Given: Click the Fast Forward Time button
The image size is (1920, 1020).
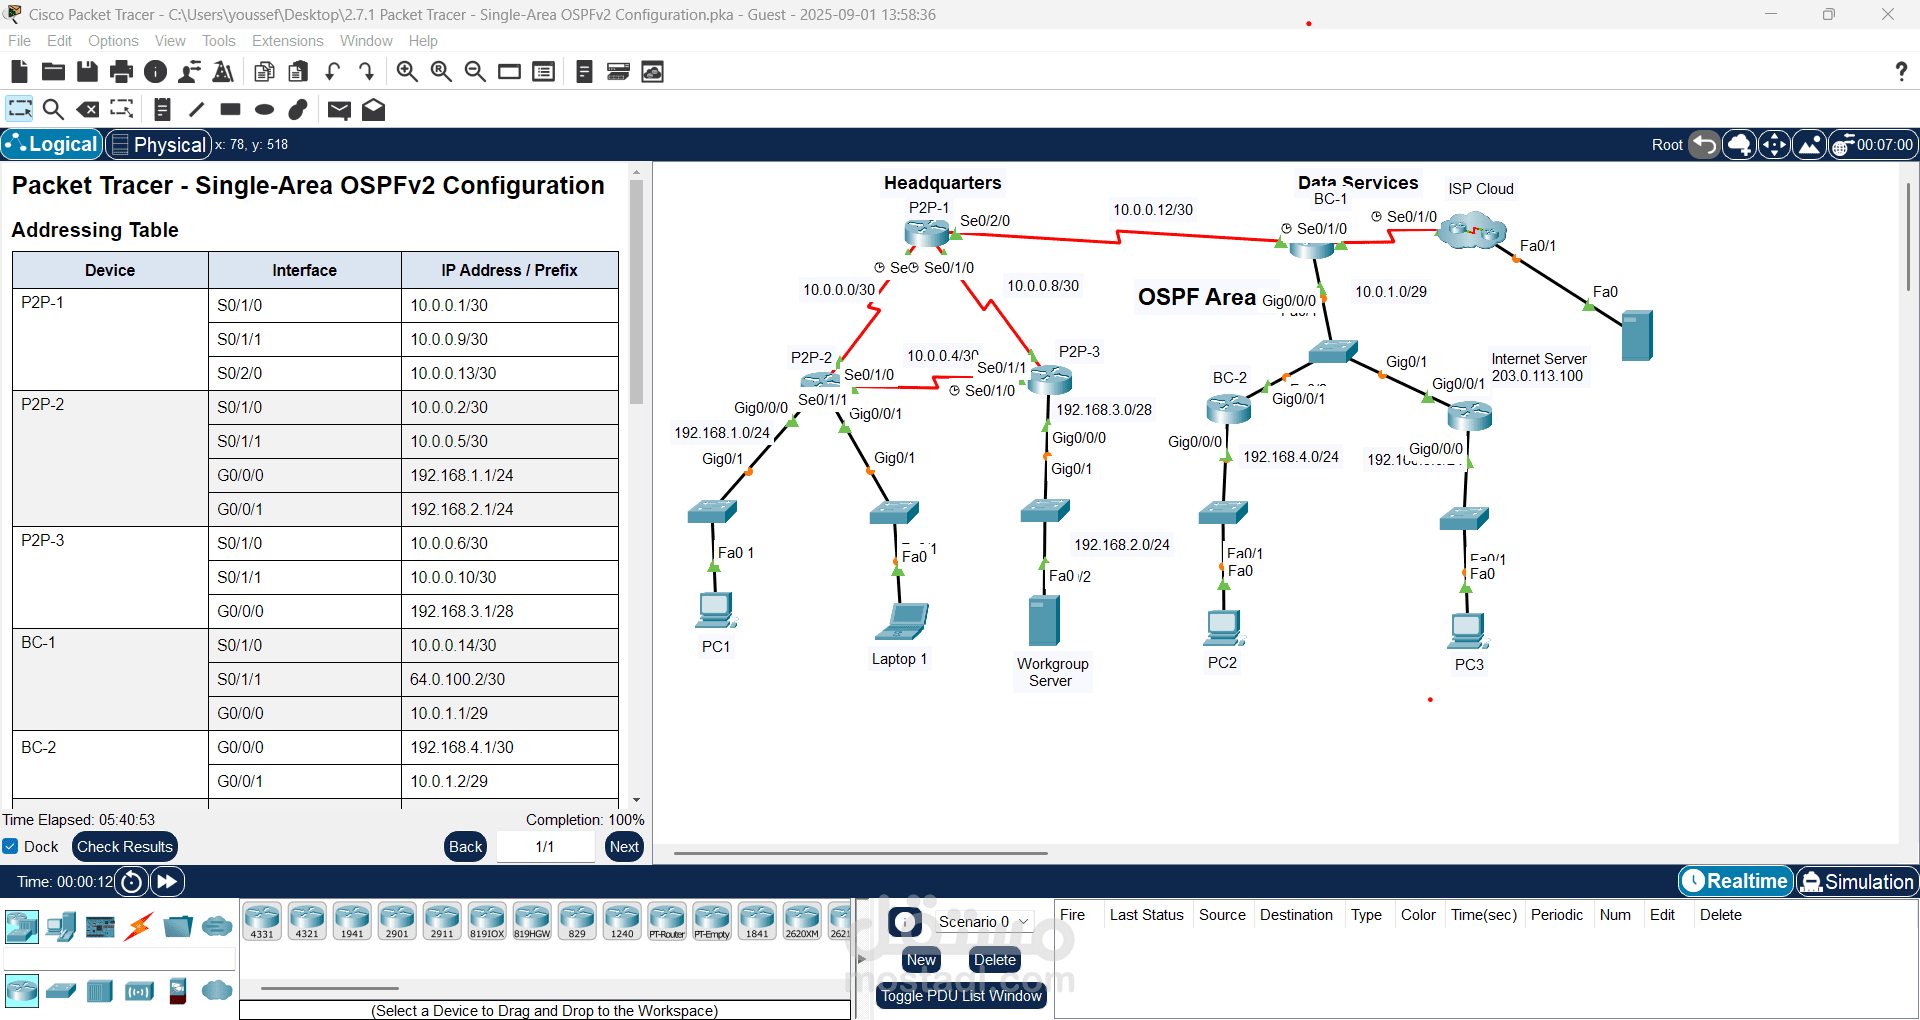Looking at the screenshot, I should point(167,882).
